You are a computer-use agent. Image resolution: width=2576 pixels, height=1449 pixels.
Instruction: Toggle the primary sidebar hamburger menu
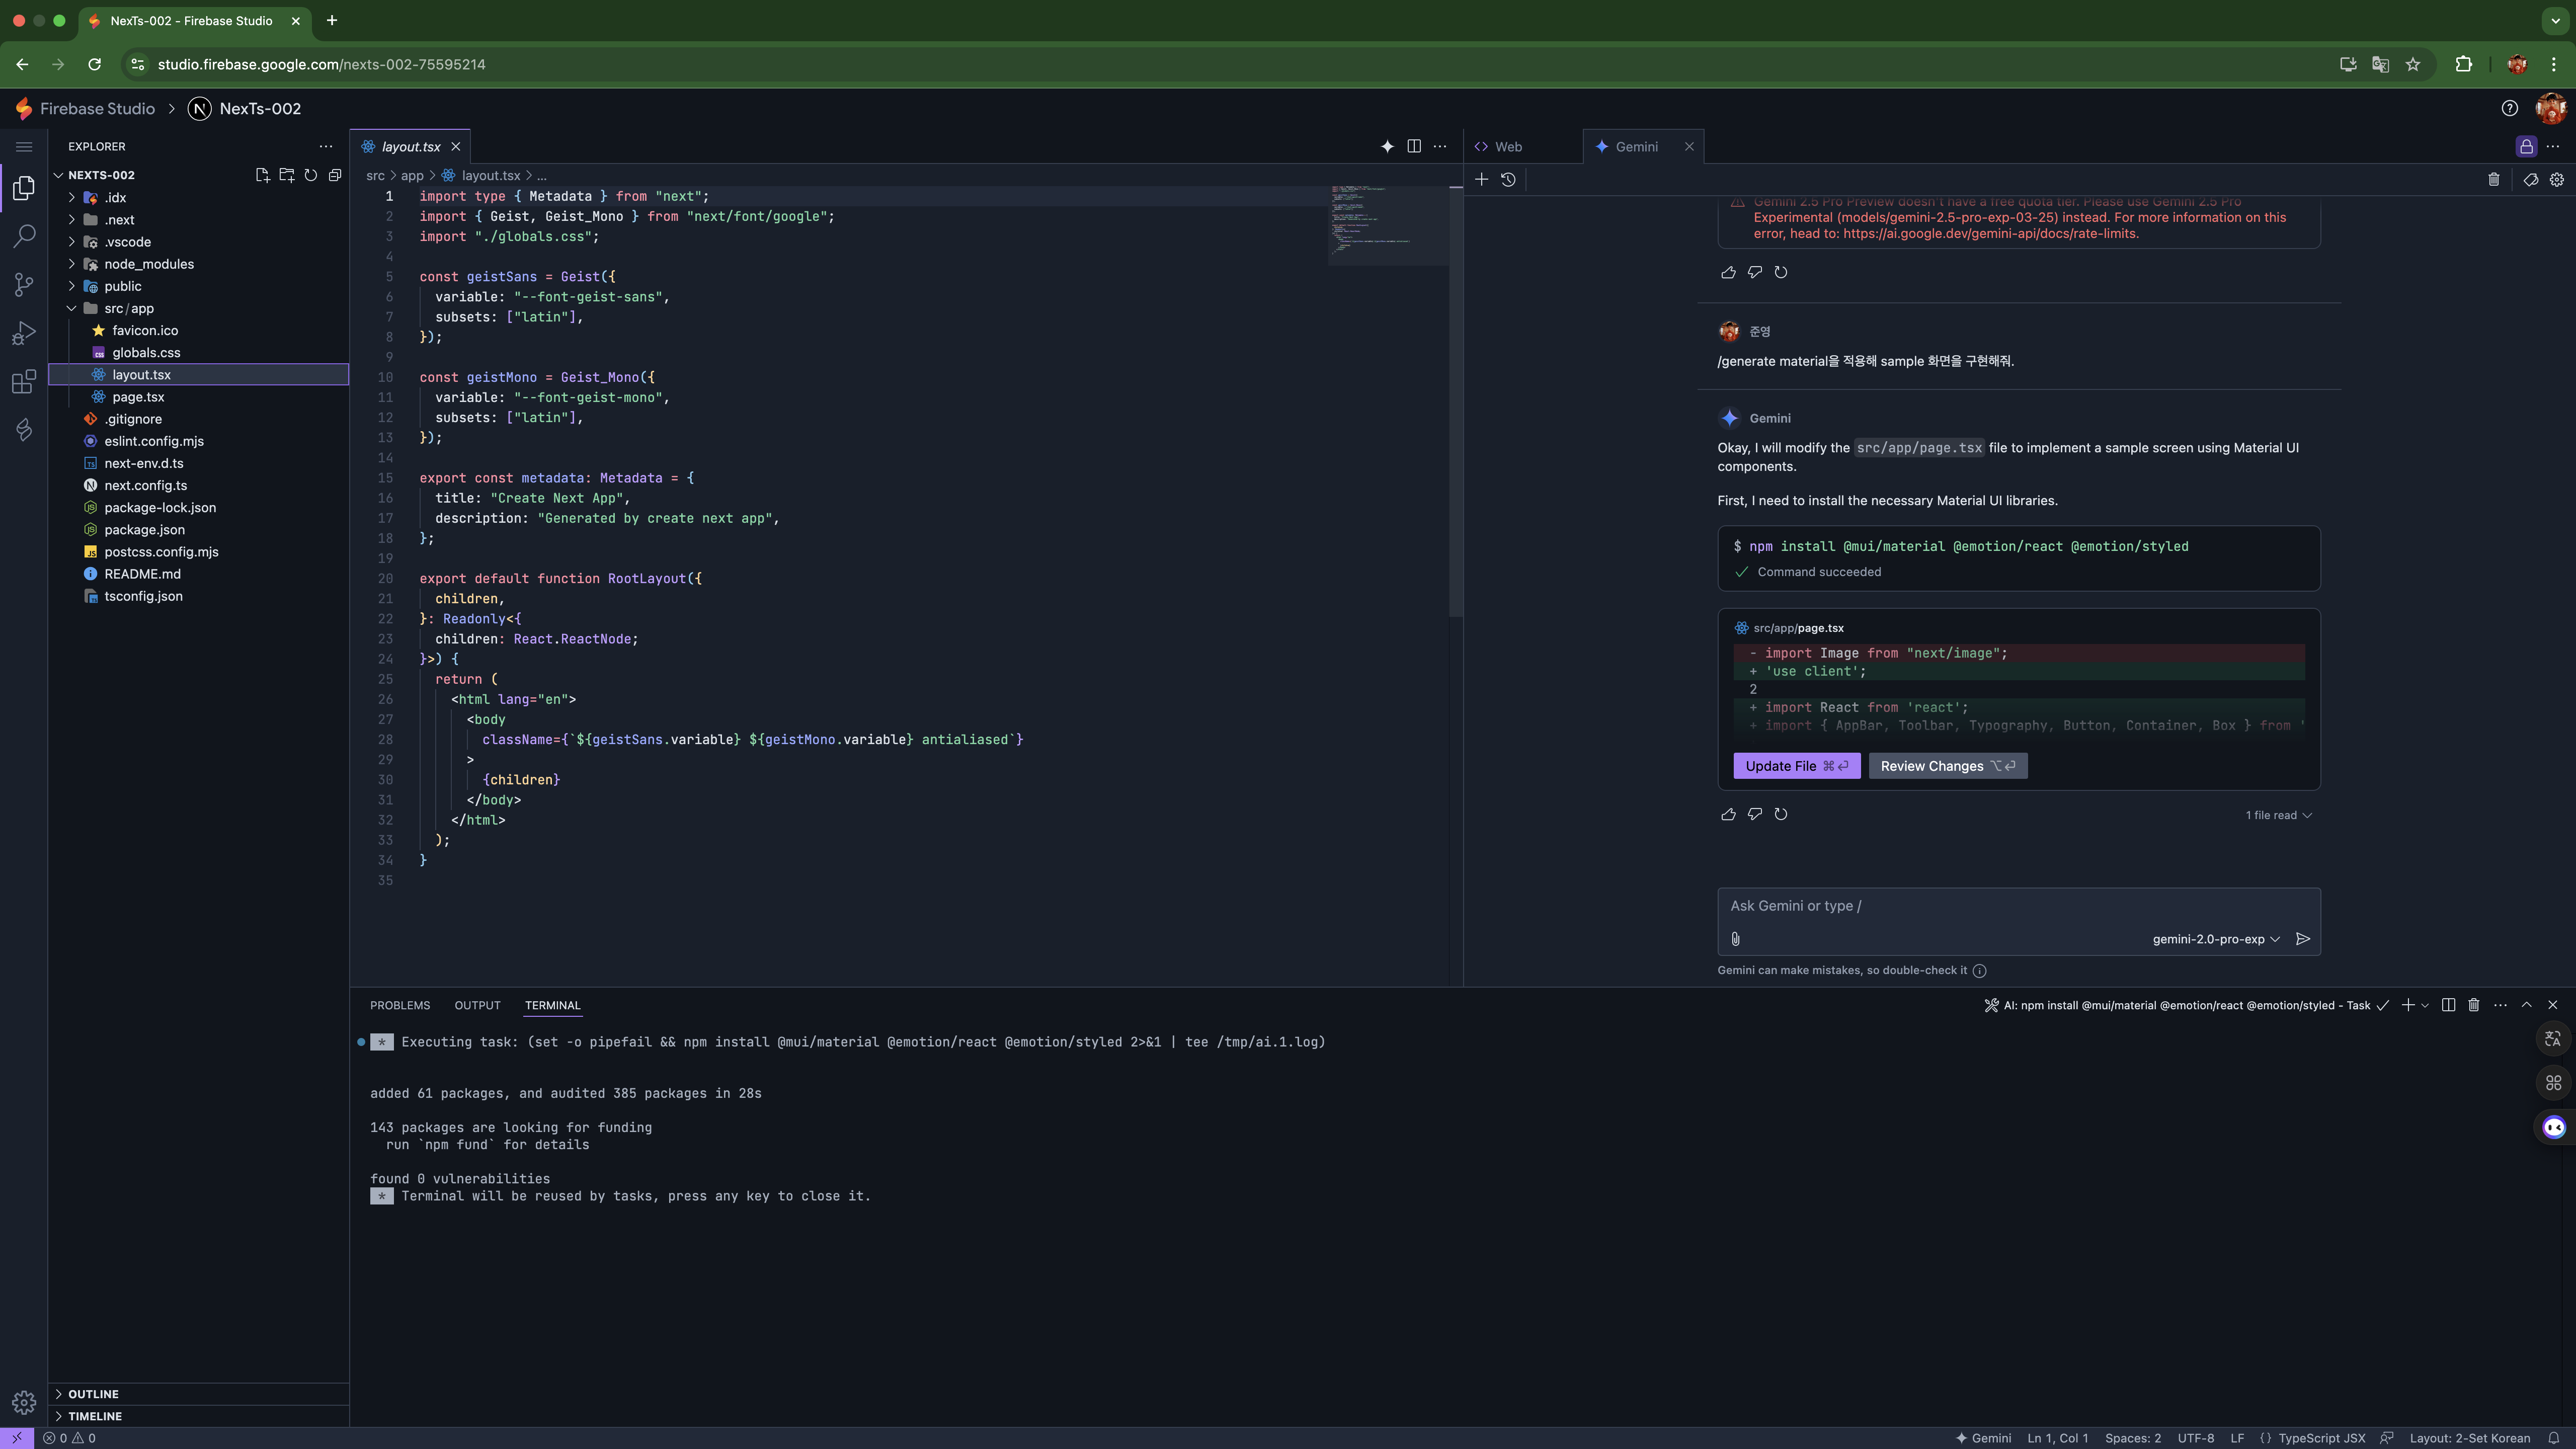click(24, 147)
